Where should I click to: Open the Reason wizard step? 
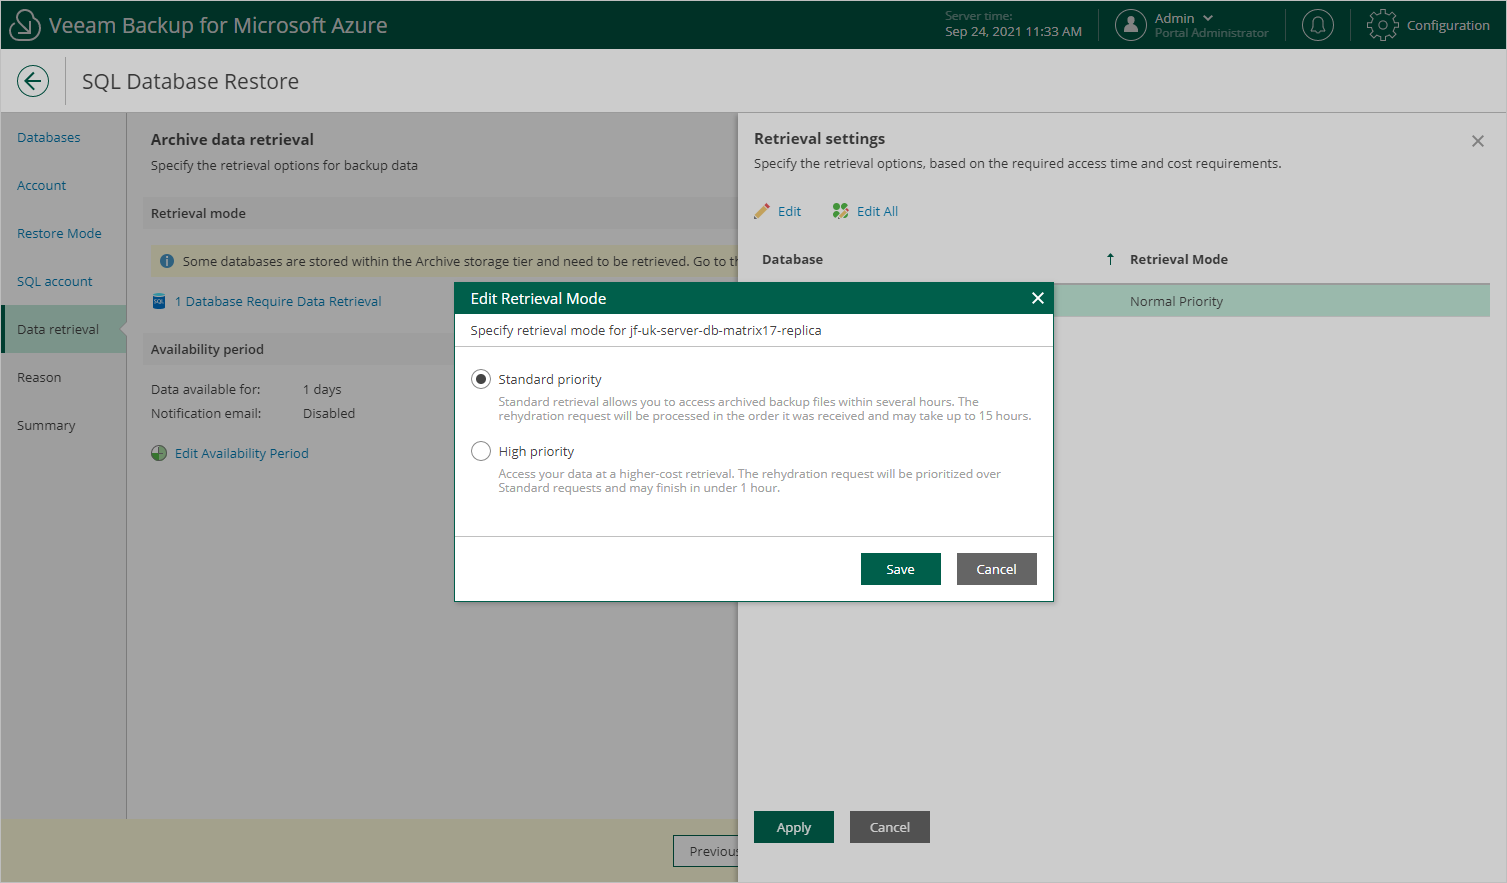click(39, 377)
